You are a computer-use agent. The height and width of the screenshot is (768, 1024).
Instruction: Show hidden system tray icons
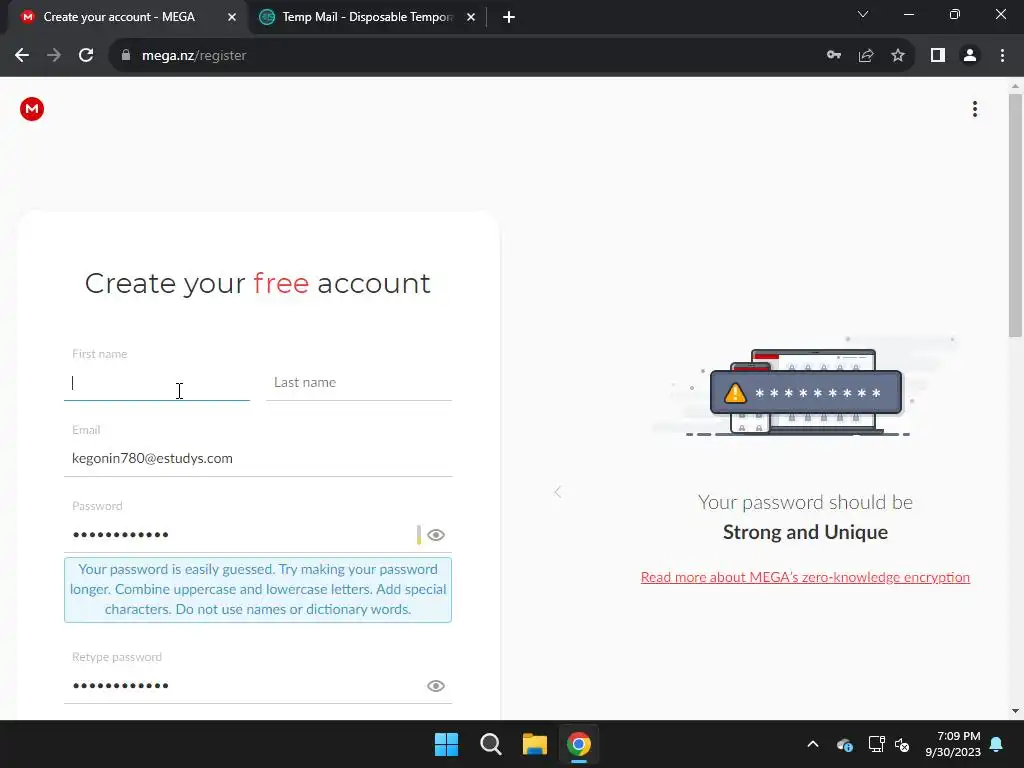[x=813, y=744]
